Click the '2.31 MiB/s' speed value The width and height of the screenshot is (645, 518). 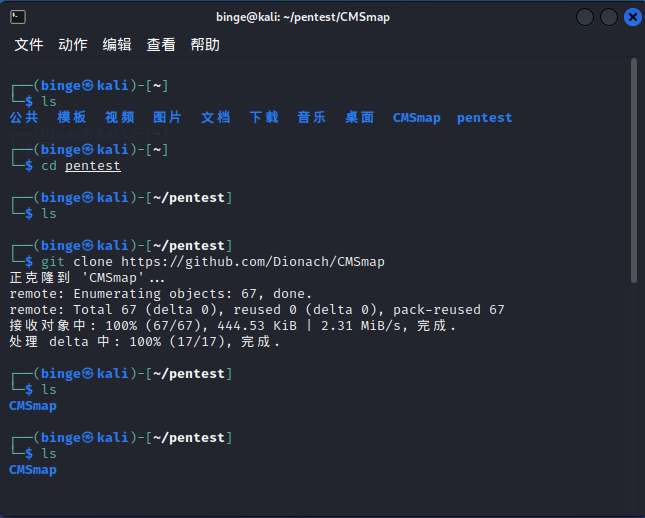(x=361, y=326)
